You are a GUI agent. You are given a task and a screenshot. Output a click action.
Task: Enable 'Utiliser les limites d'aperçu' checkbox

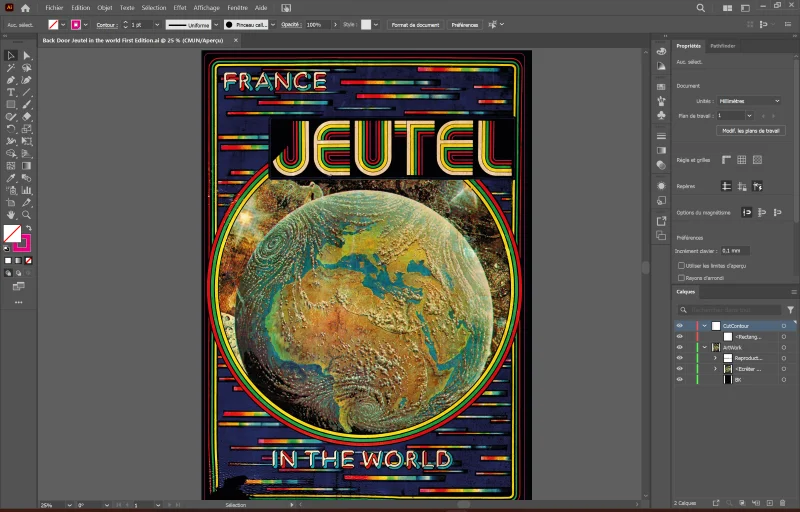(681, 266)
